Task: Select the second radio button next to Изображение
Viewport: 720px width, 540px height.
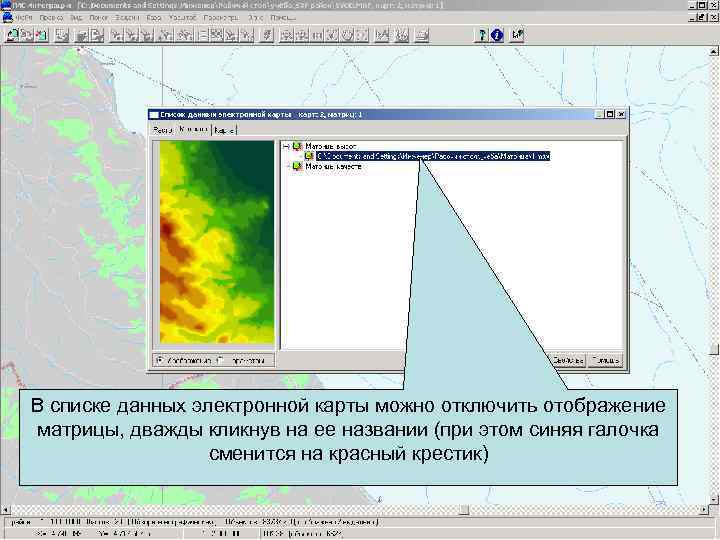Action: pyautogui.click(x=221, y=360)
